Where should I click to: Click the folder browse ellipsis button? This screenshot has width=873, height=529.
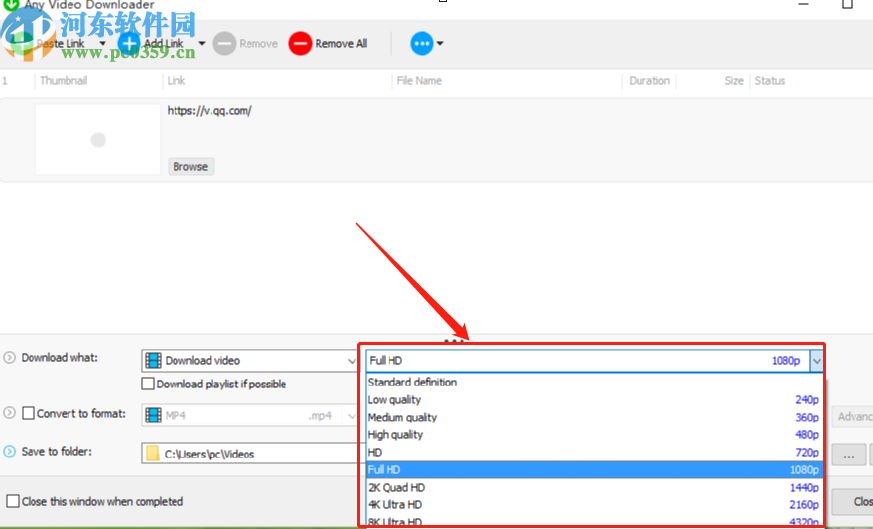(849, 455)
